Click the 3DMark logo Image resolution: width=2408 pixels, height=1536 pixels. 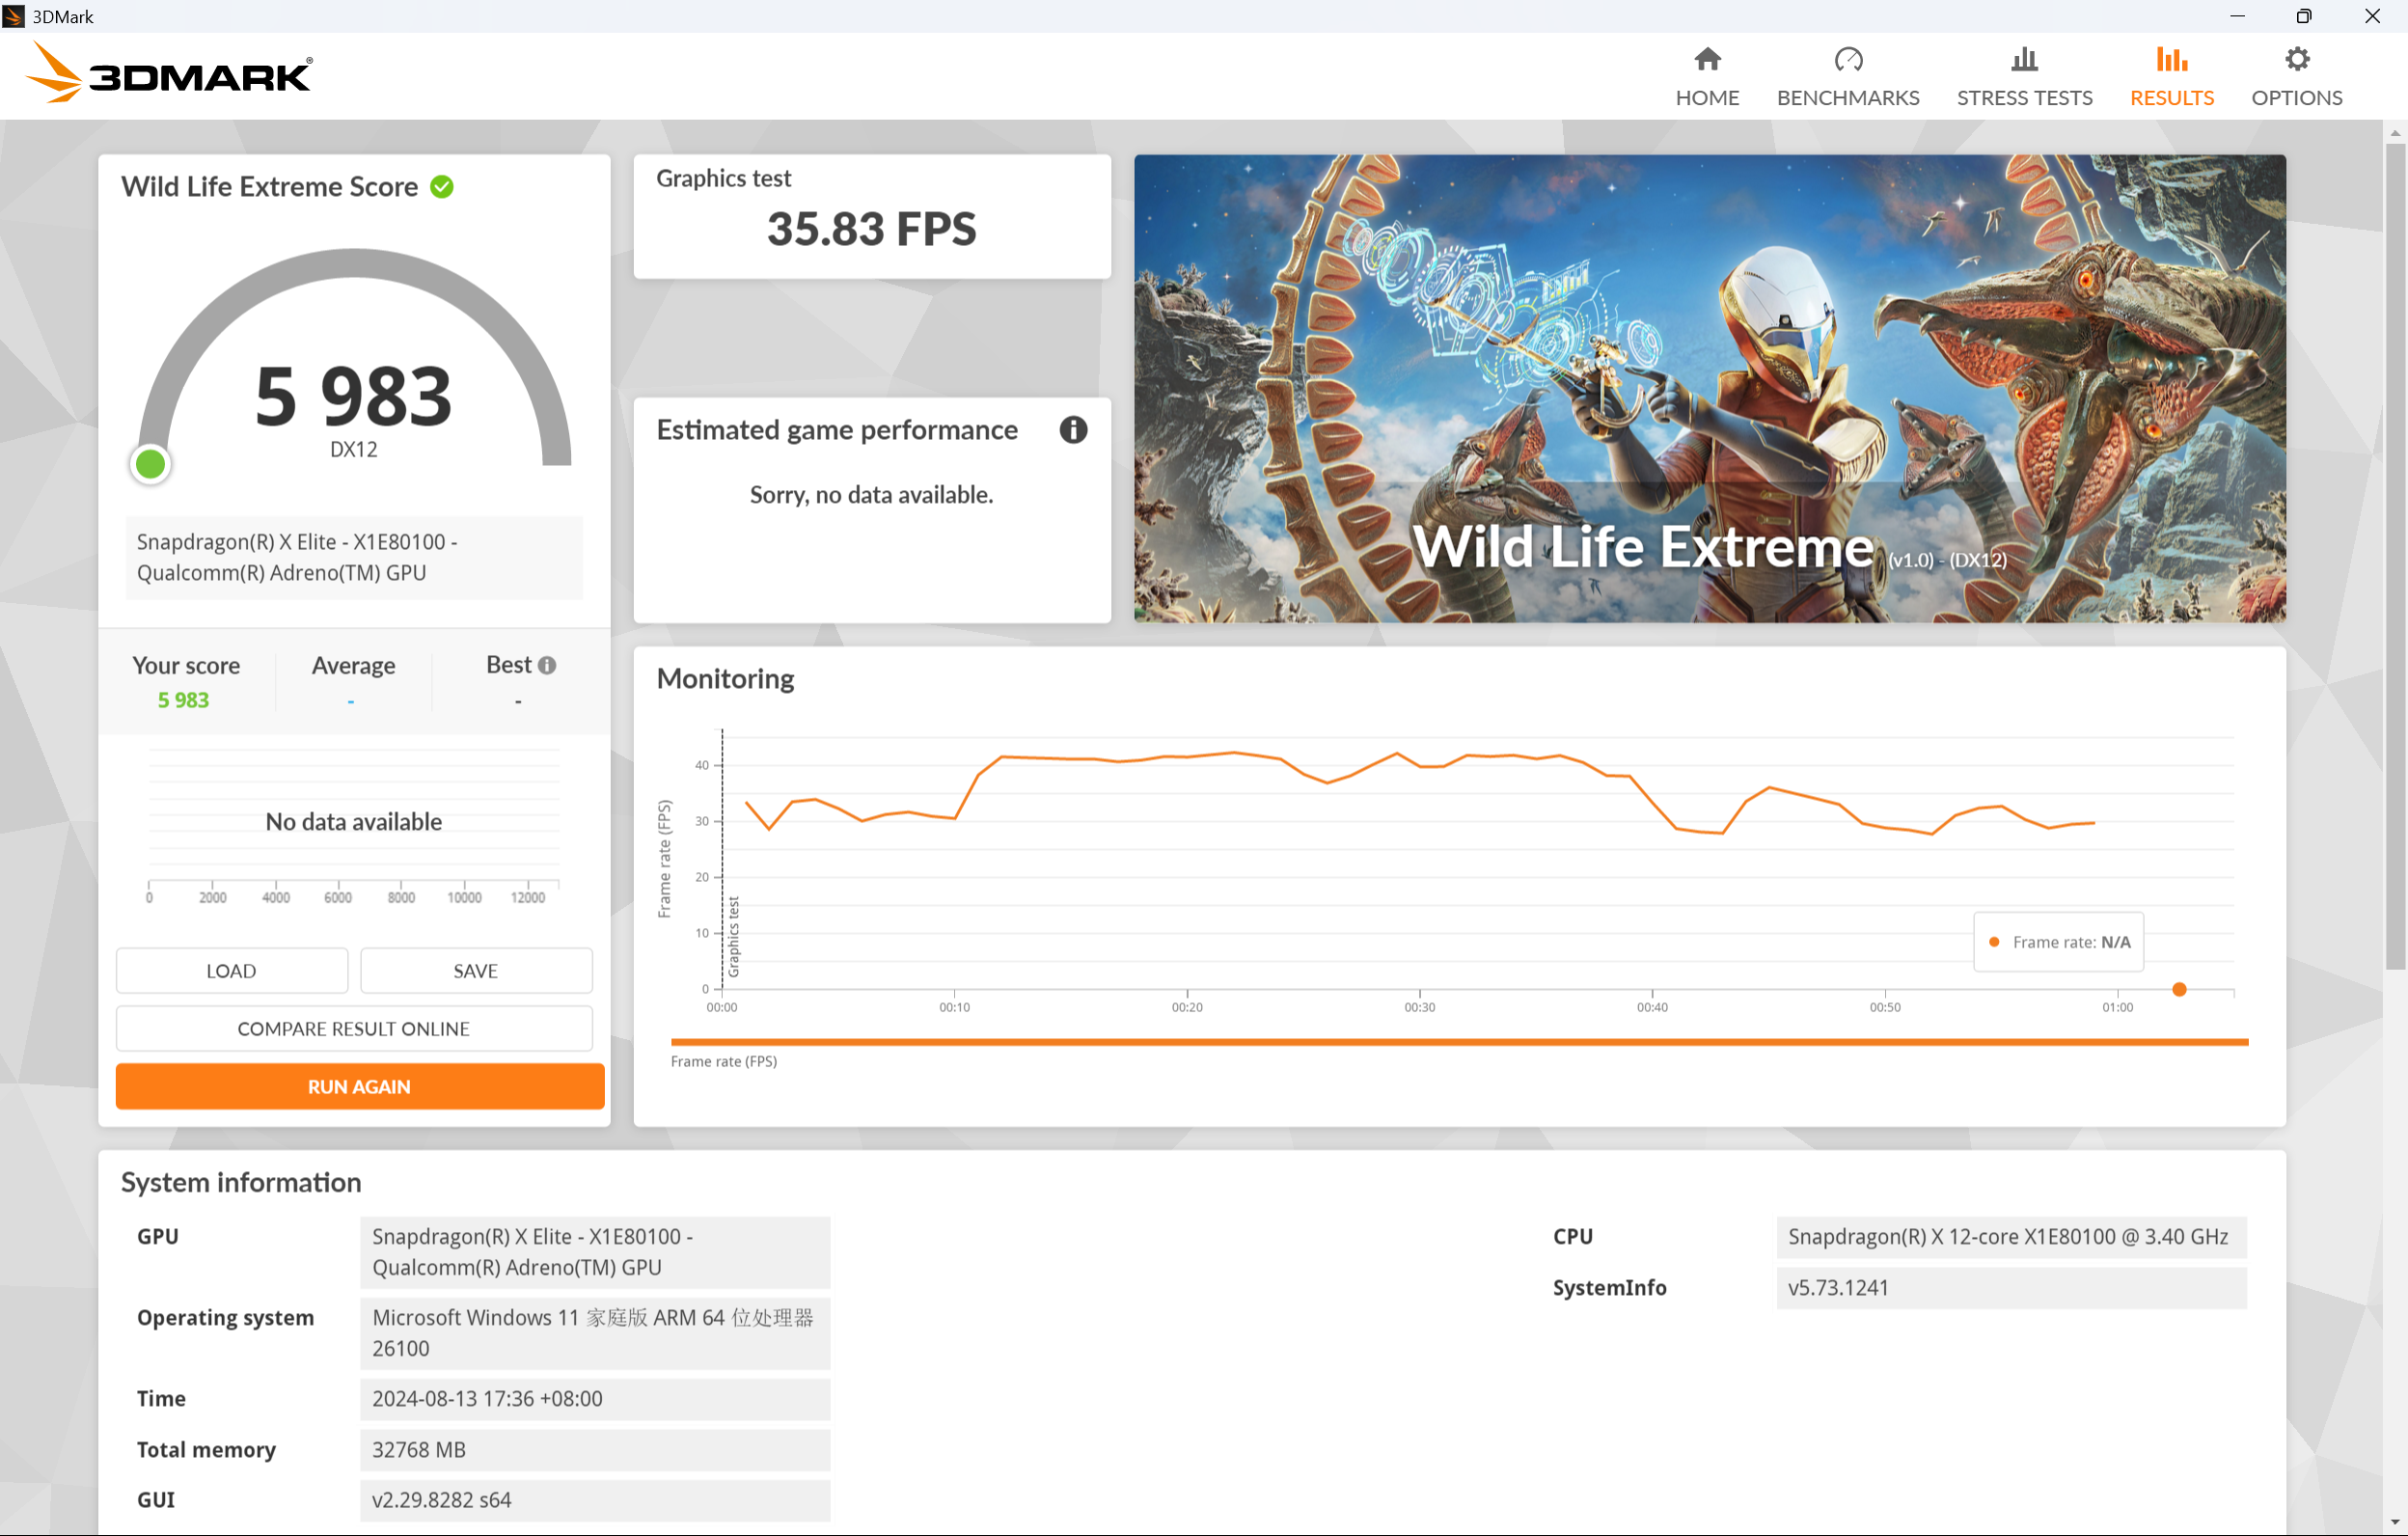point(168,72)
